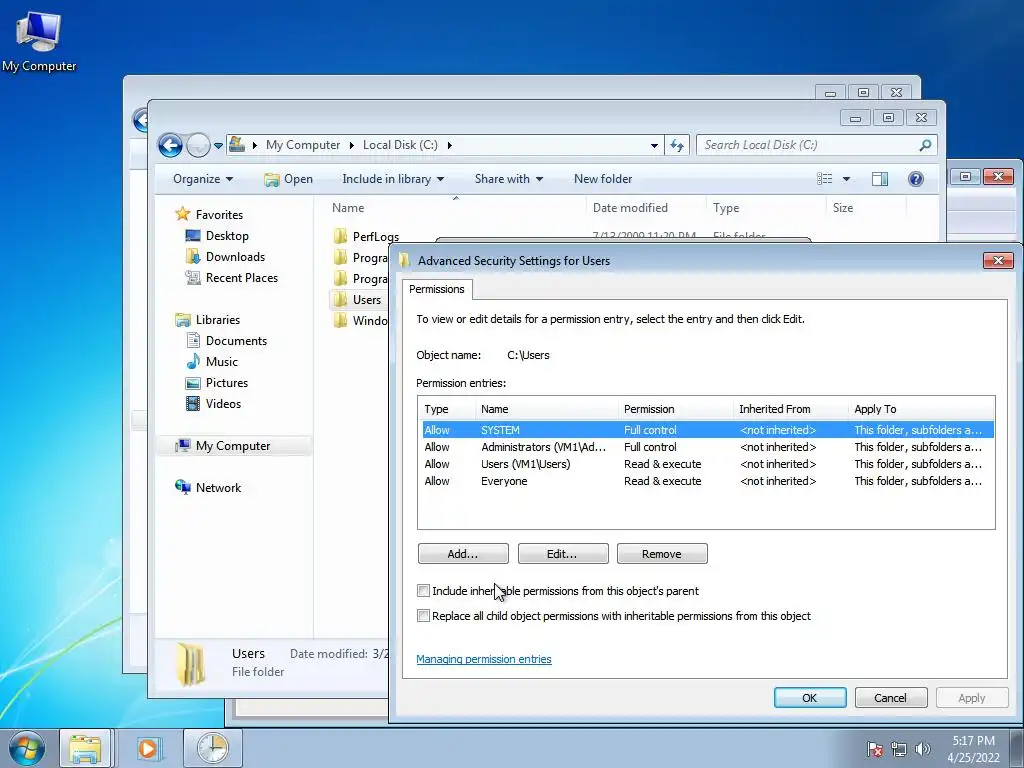Click the forward navigation button in Explorer
This screenshot has width=1024, height=768.
coord(198,145)
